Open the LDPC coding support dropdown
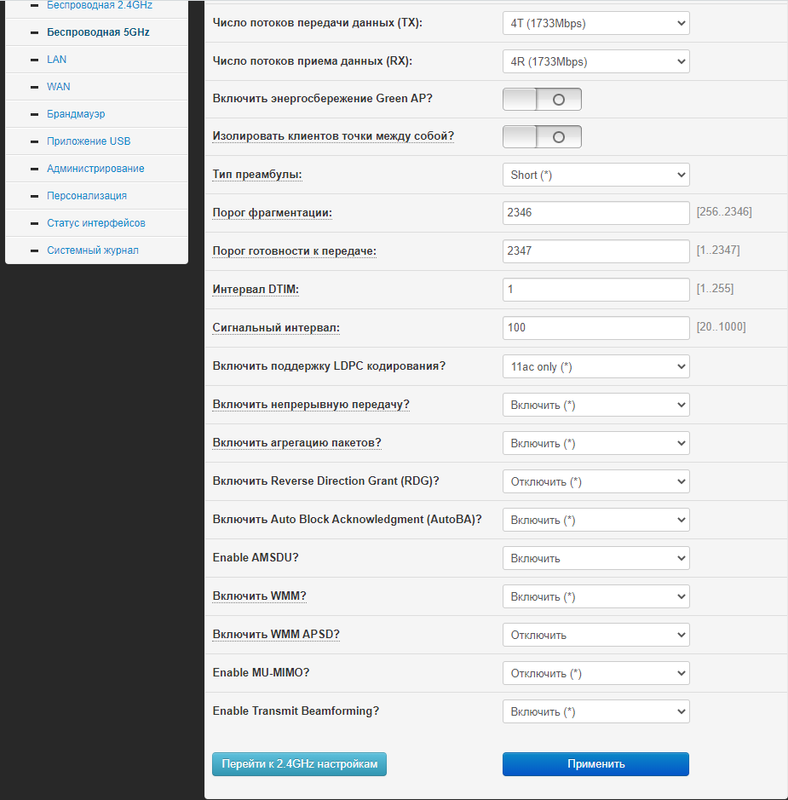The width and height of the screenshot is (788, 800). pyautogui.click(x=596, y=366)
